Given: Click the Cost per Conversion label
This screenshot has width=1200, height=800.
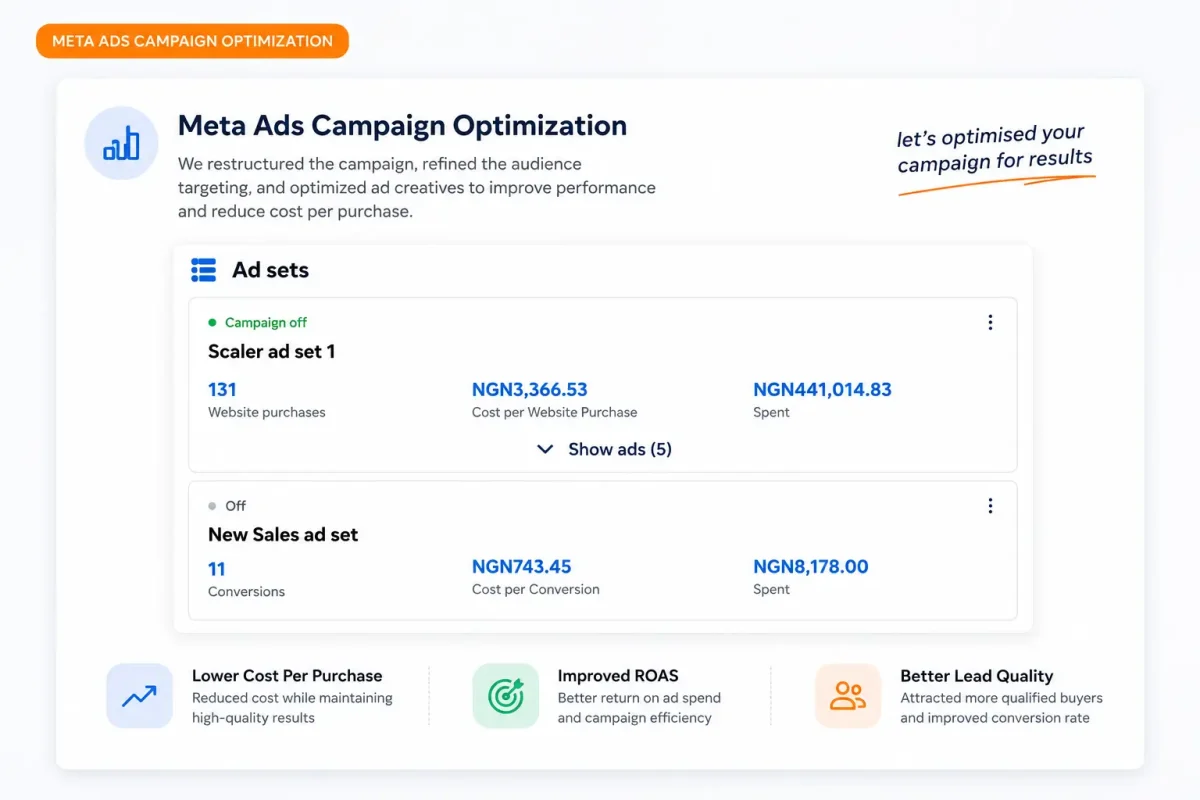Looking at the screenshot, I should coord(536,589).
